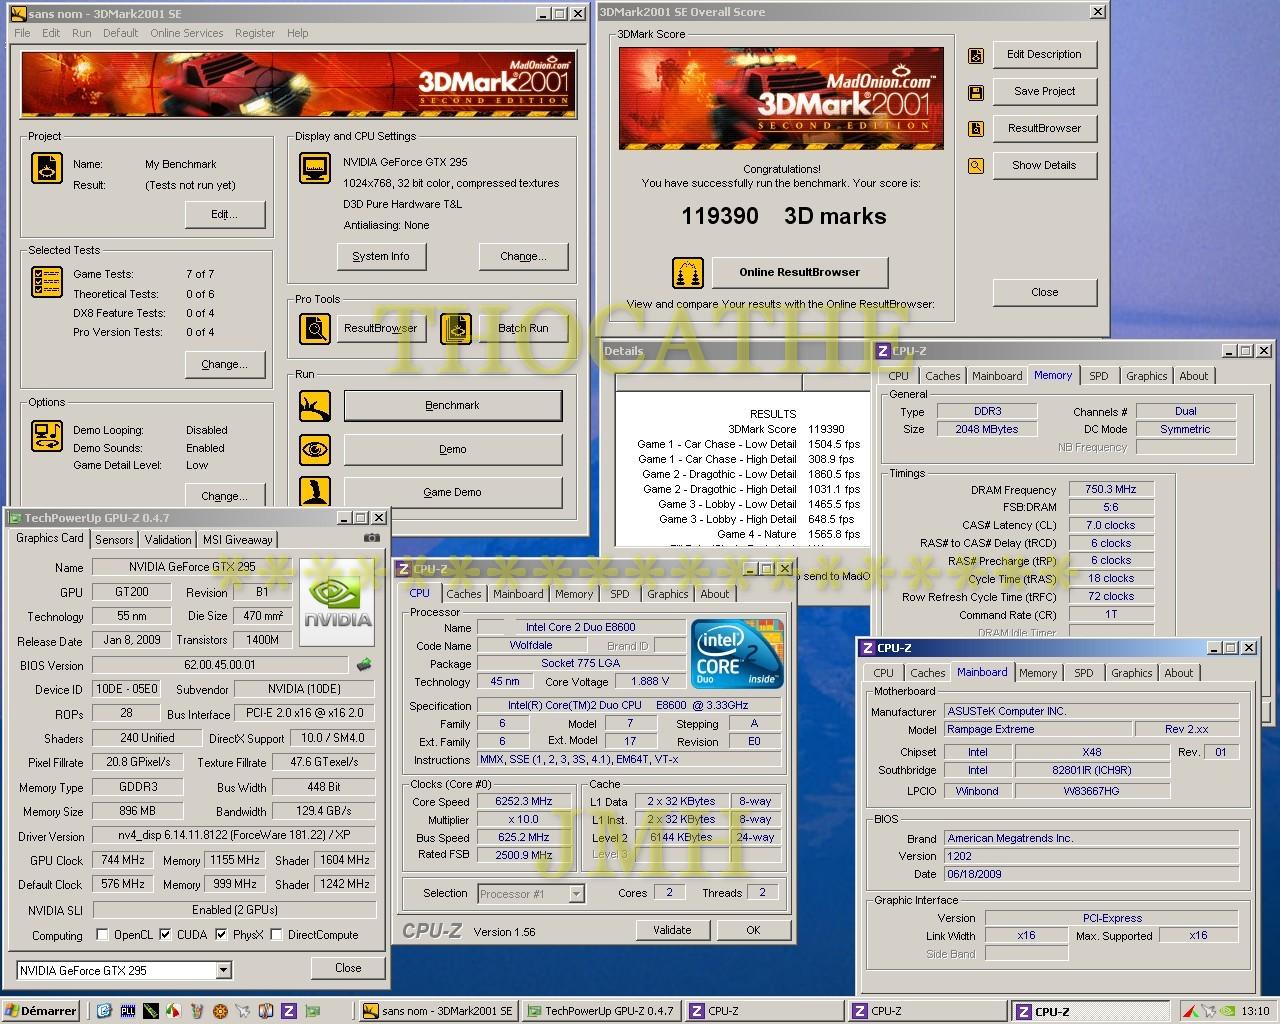
Task: Click the Validate button in CPU-Z
Action: 672,930
